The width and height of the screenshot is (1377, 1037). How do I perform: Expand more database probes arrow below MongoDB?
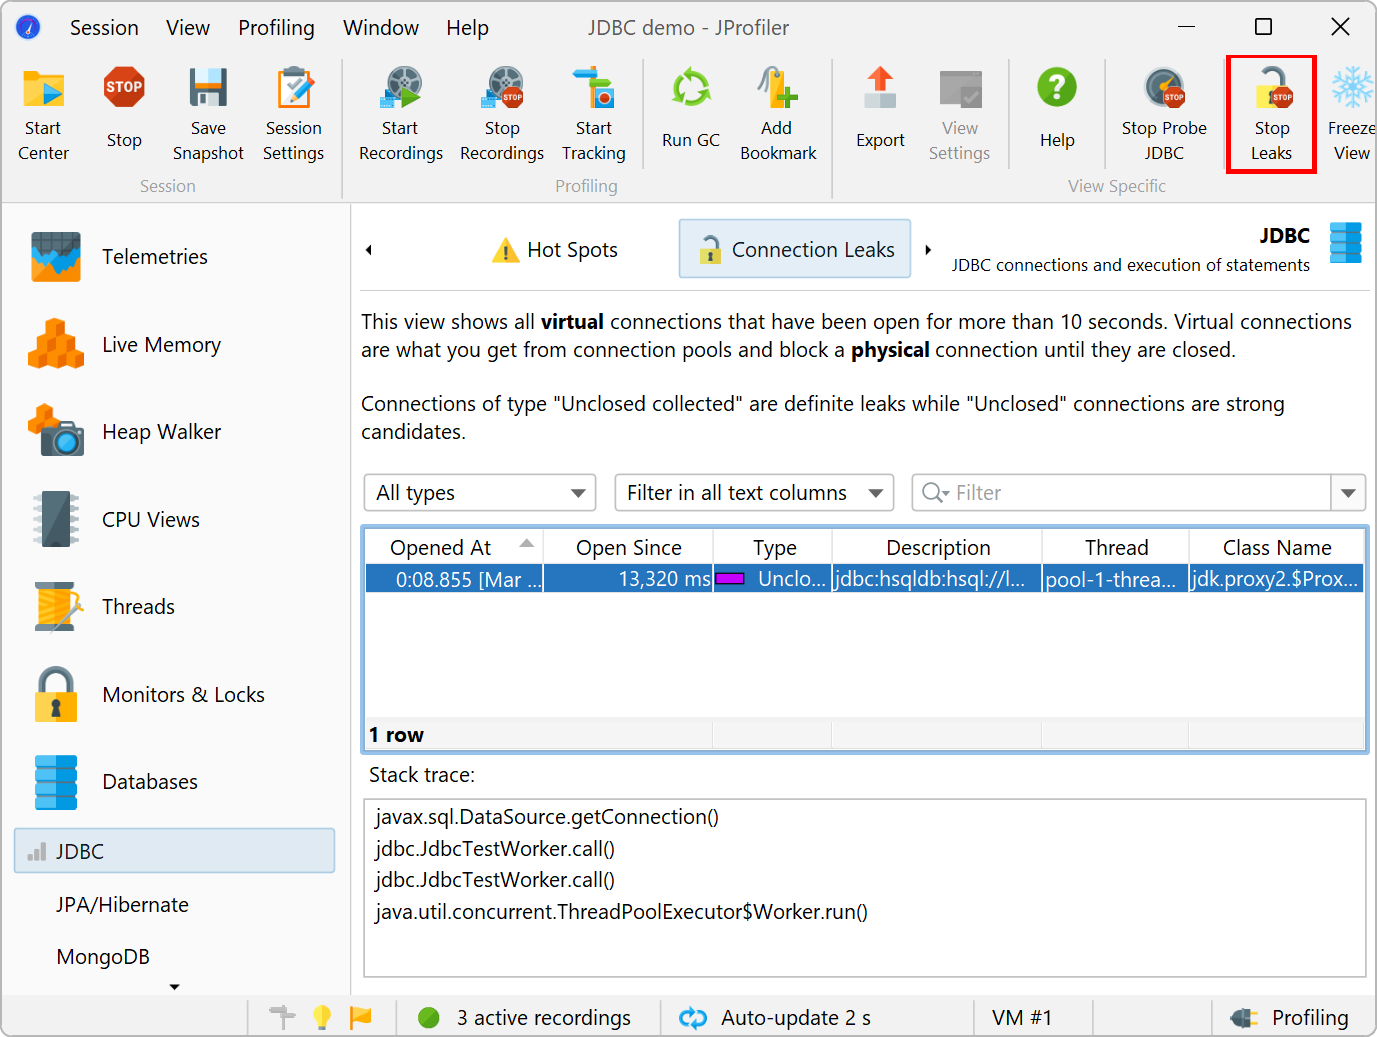point(175,987)
